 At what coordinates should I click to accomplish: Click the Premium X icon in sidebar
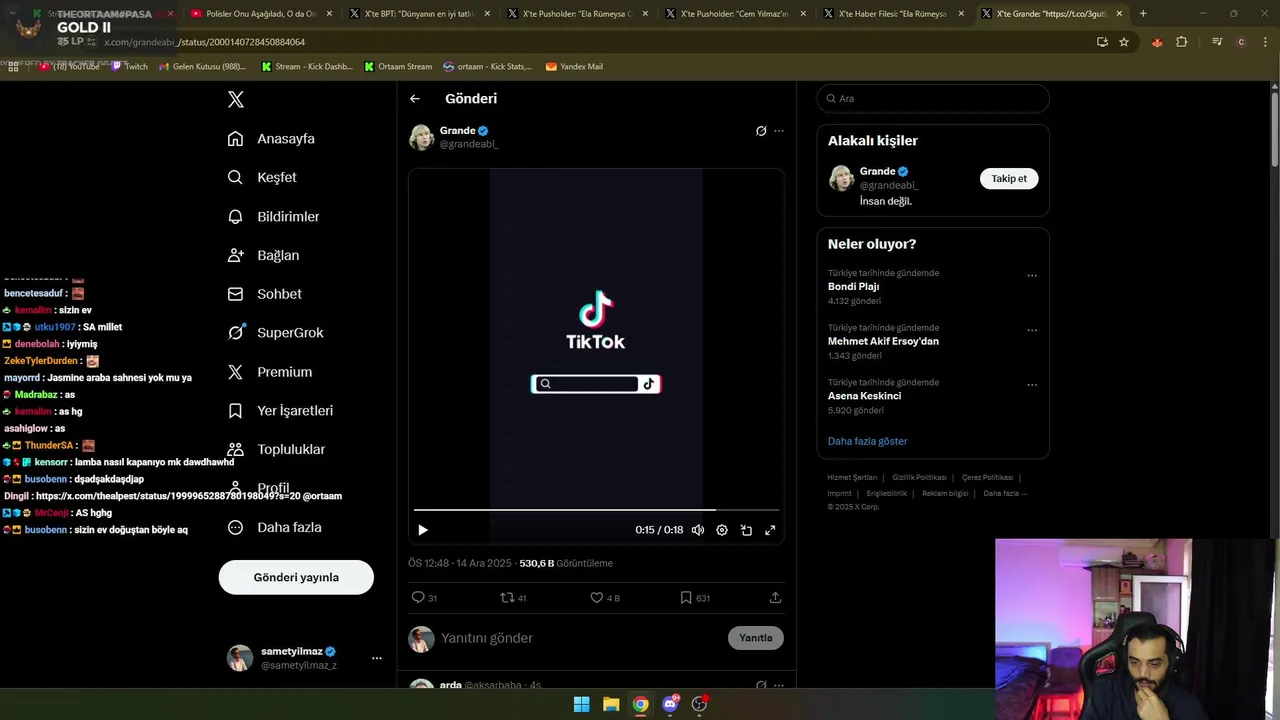[x=235, y=372]
